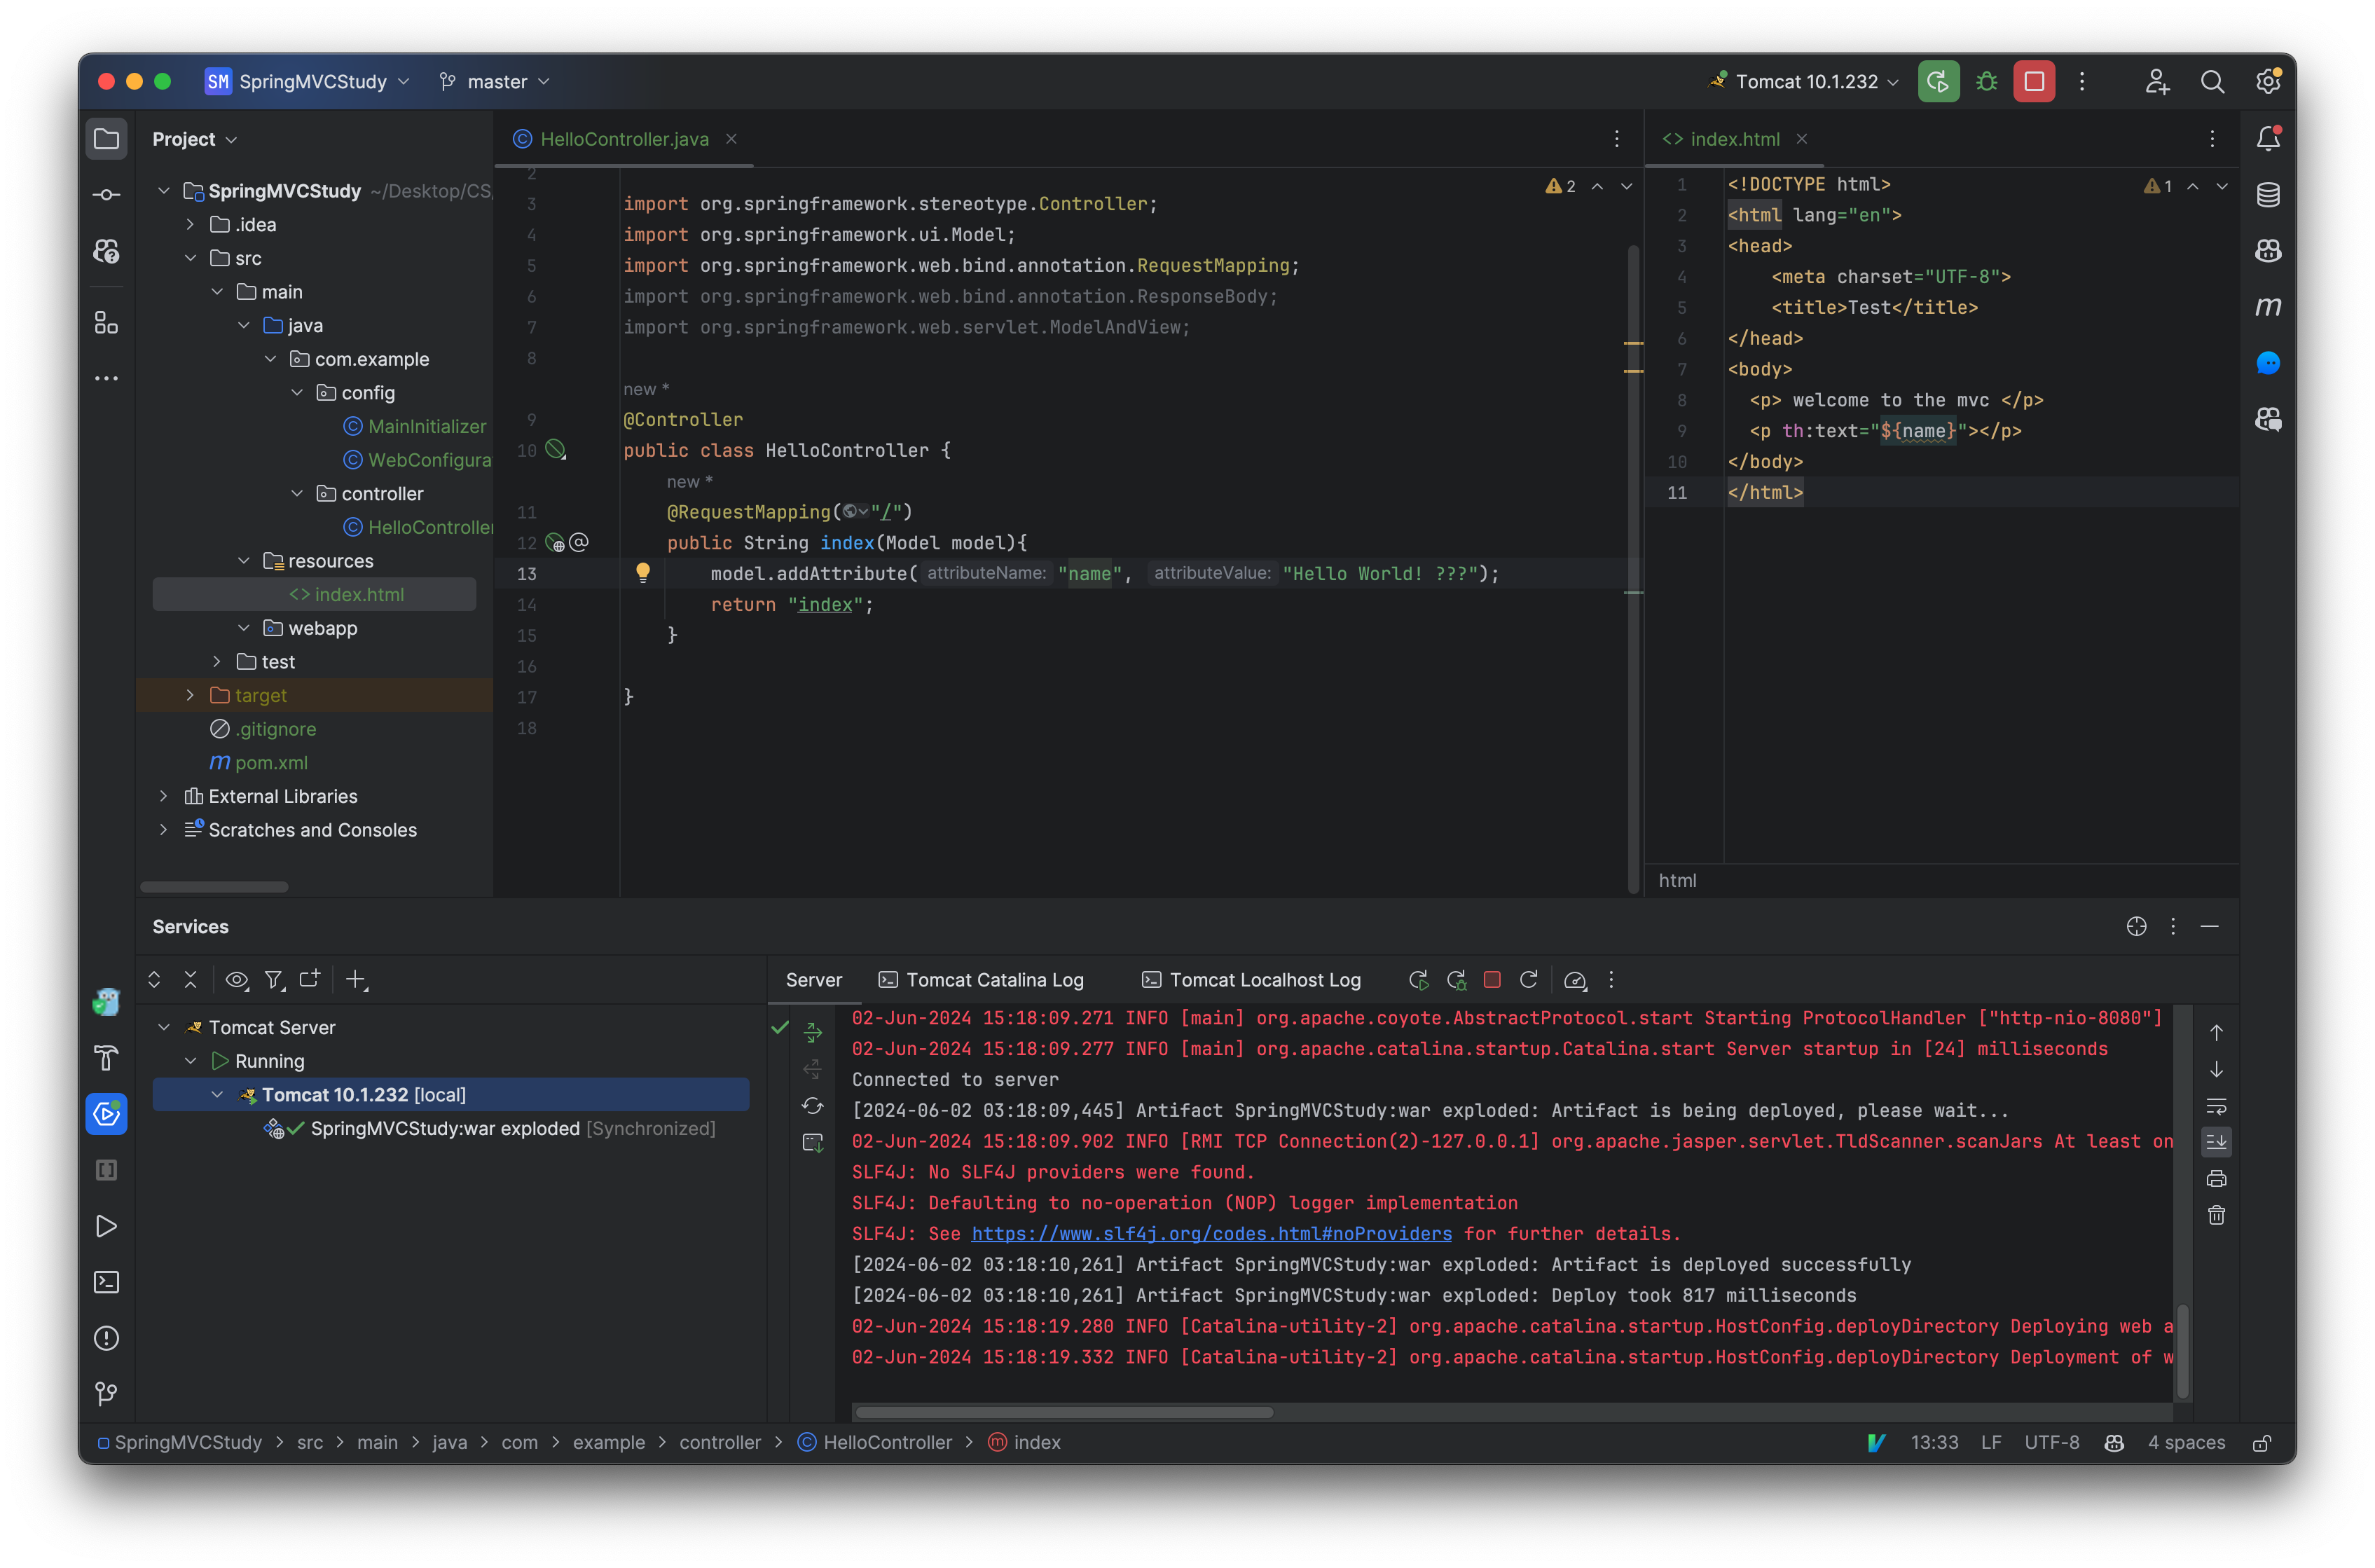Open the Terminal tool window
Image resolution: width=2375 pixels, height=1568 pixels.
click(x=106, y=1281)
